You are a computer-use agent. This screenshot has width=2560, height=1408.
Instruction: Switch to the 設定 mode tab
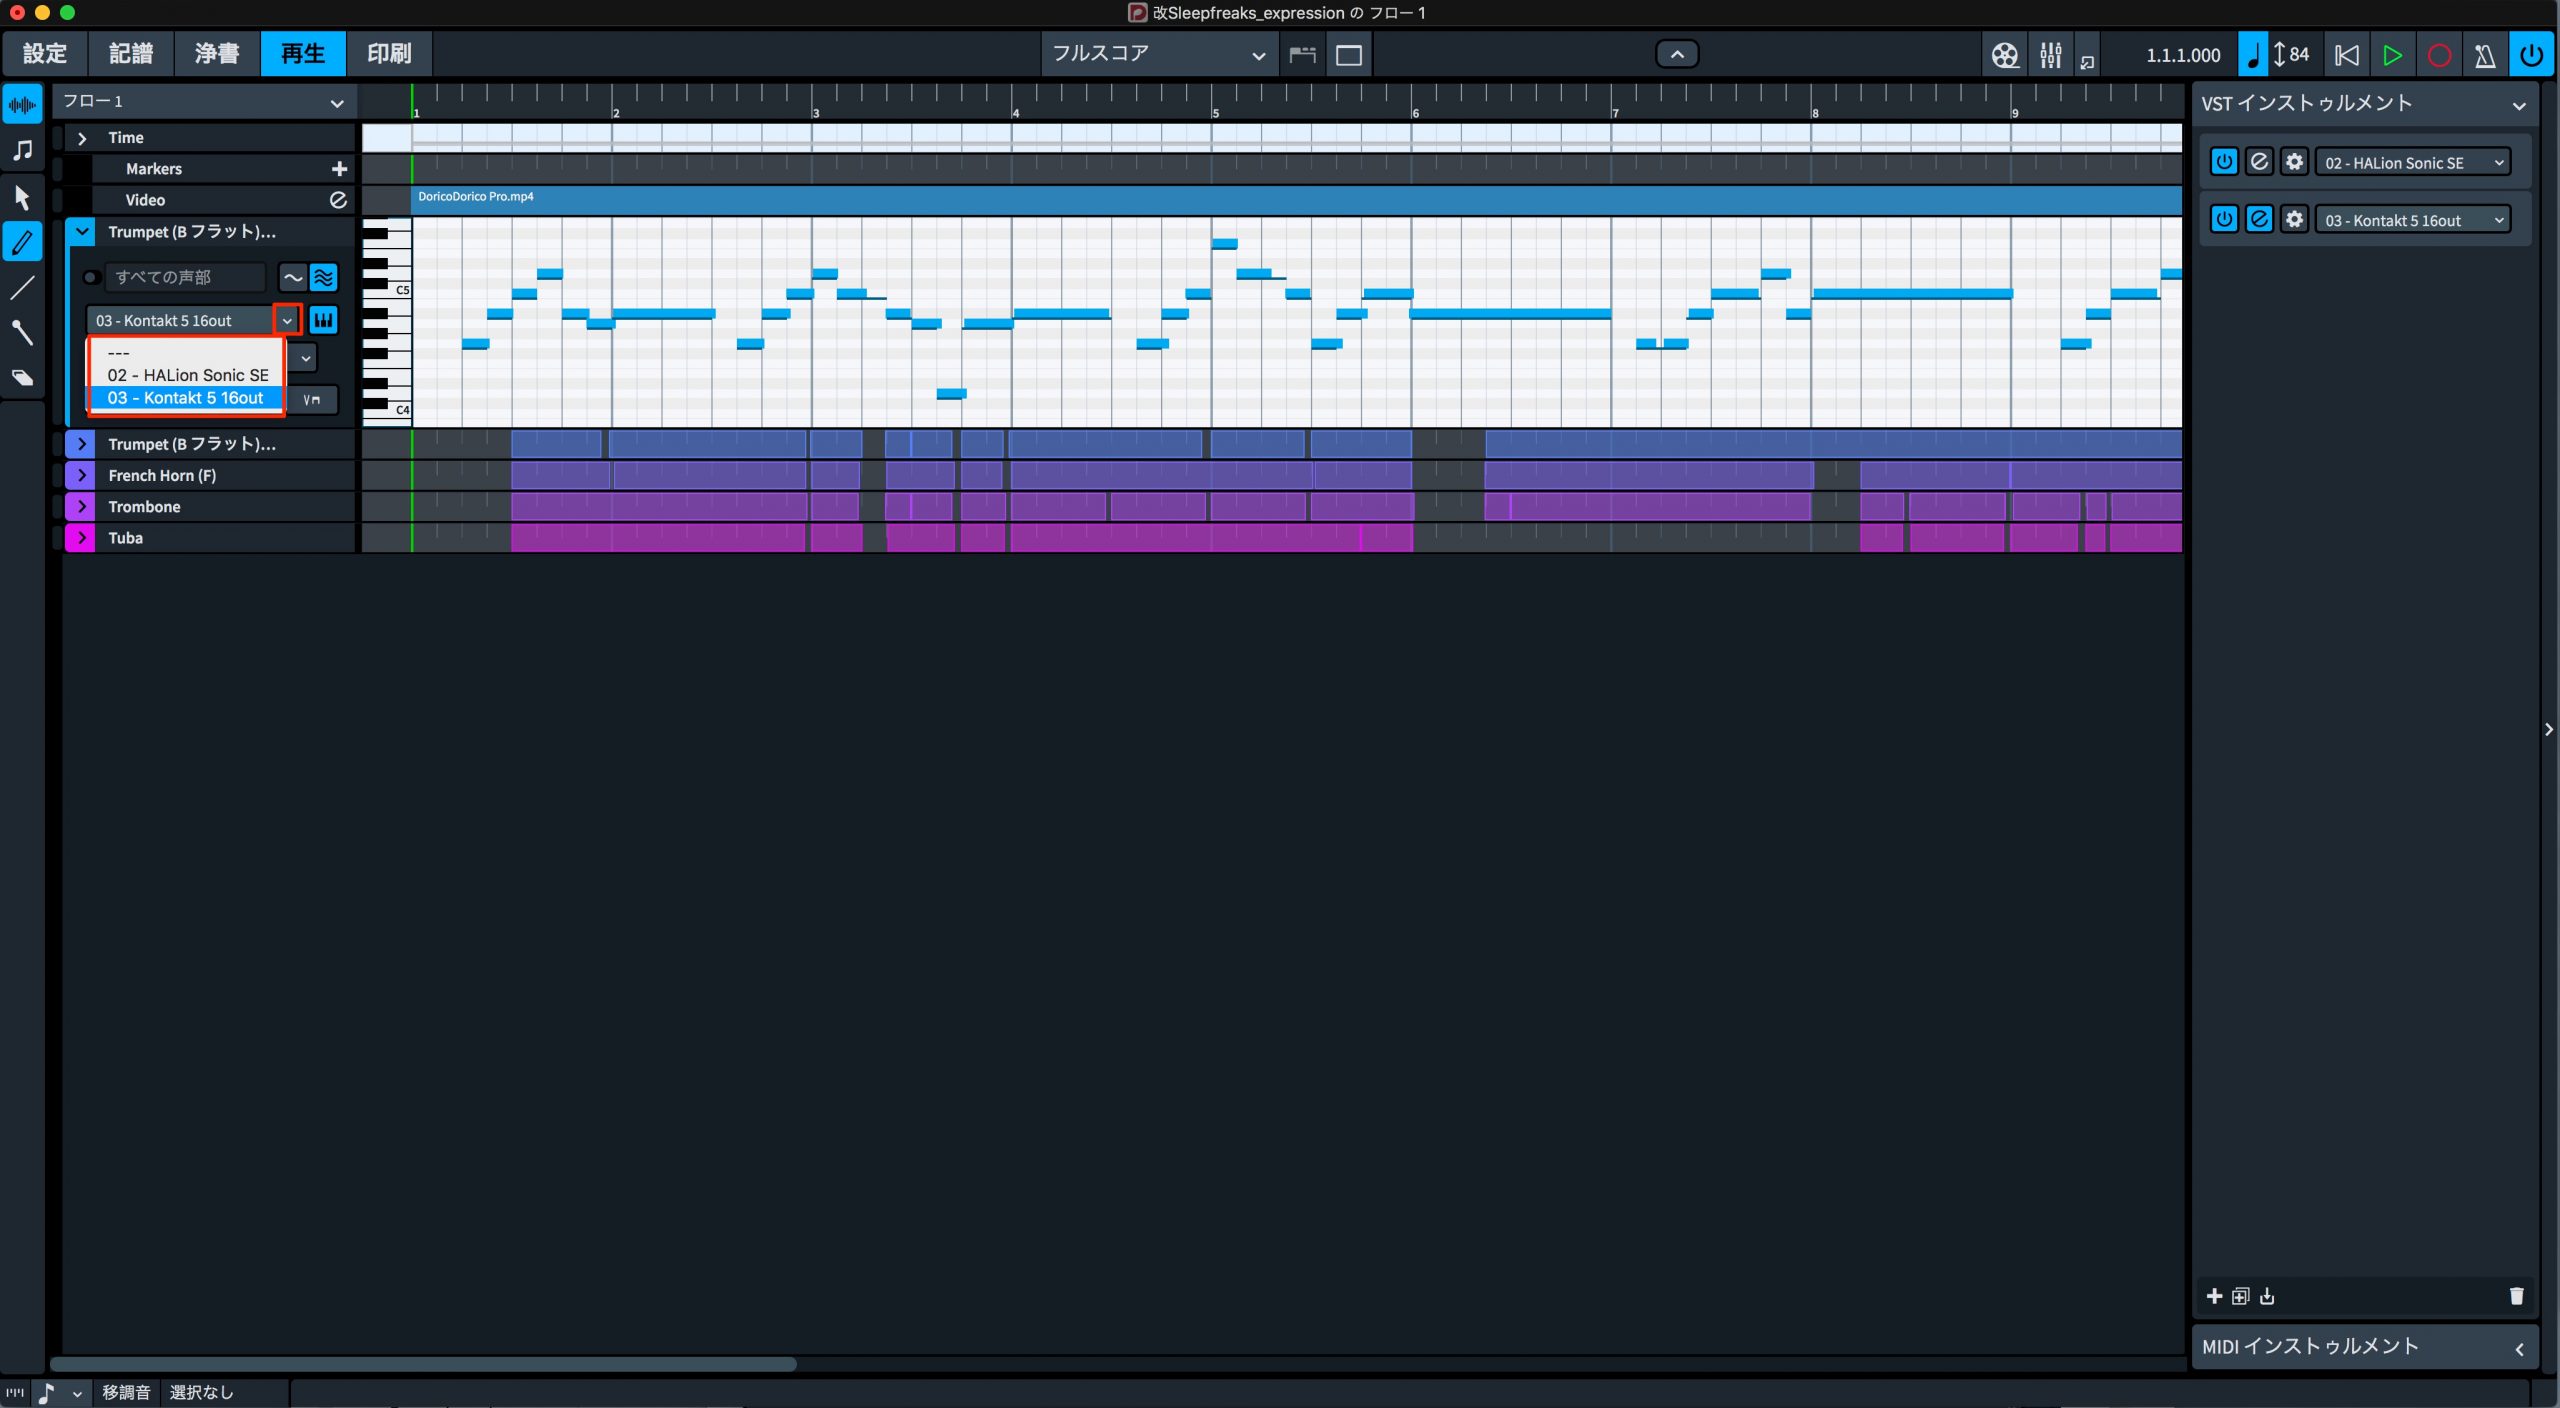[x=45, y=54]
